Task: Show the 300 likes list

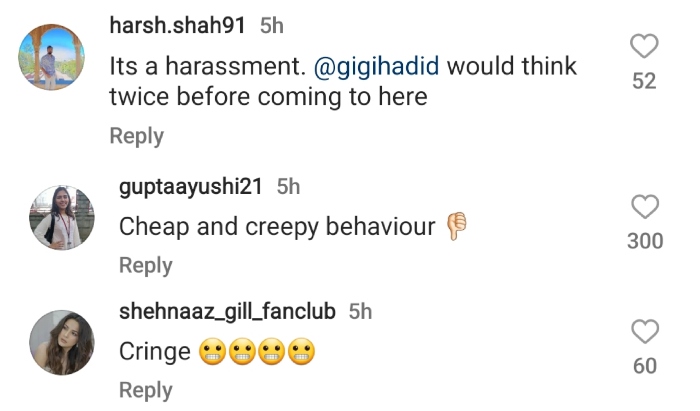Action: coord(645,241)
